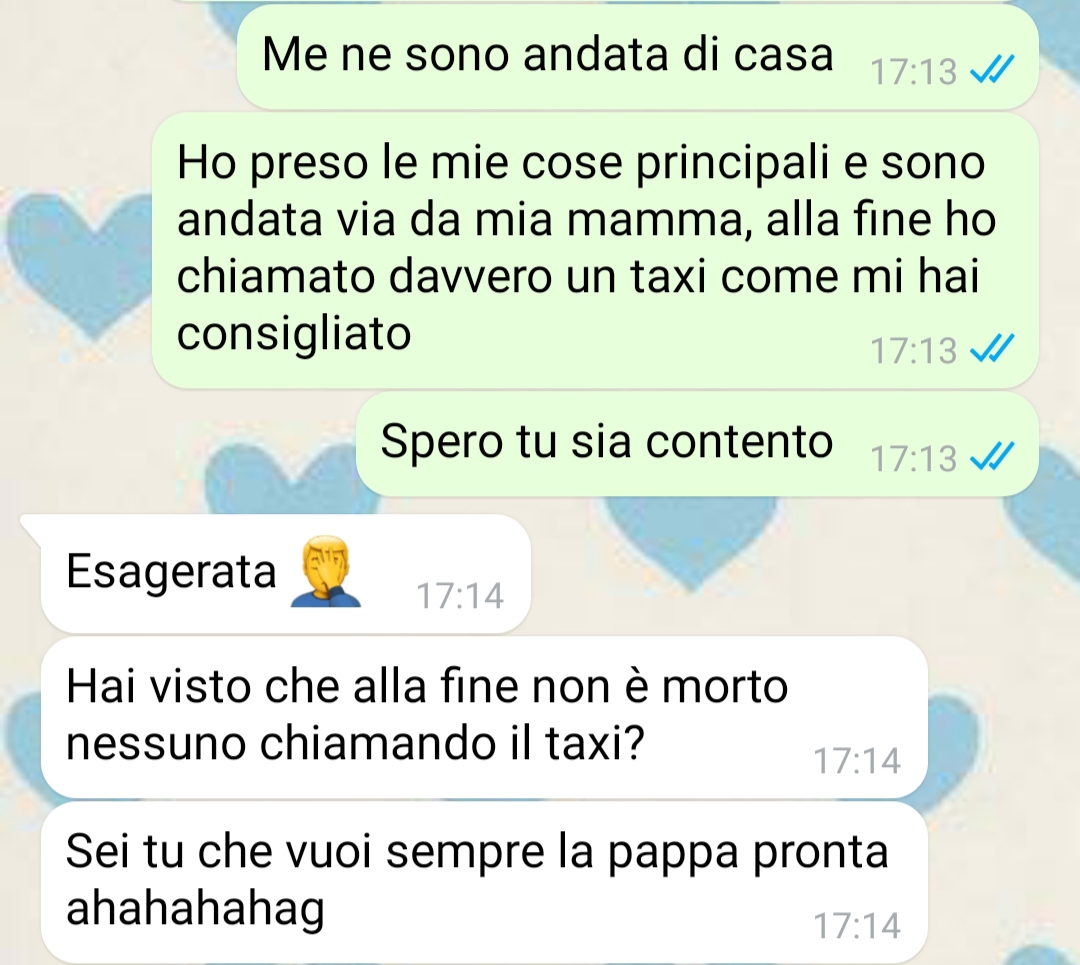
Task: Select the 'Ho preso le mie cose principali' bubble
Action: (x=595, y=250)
